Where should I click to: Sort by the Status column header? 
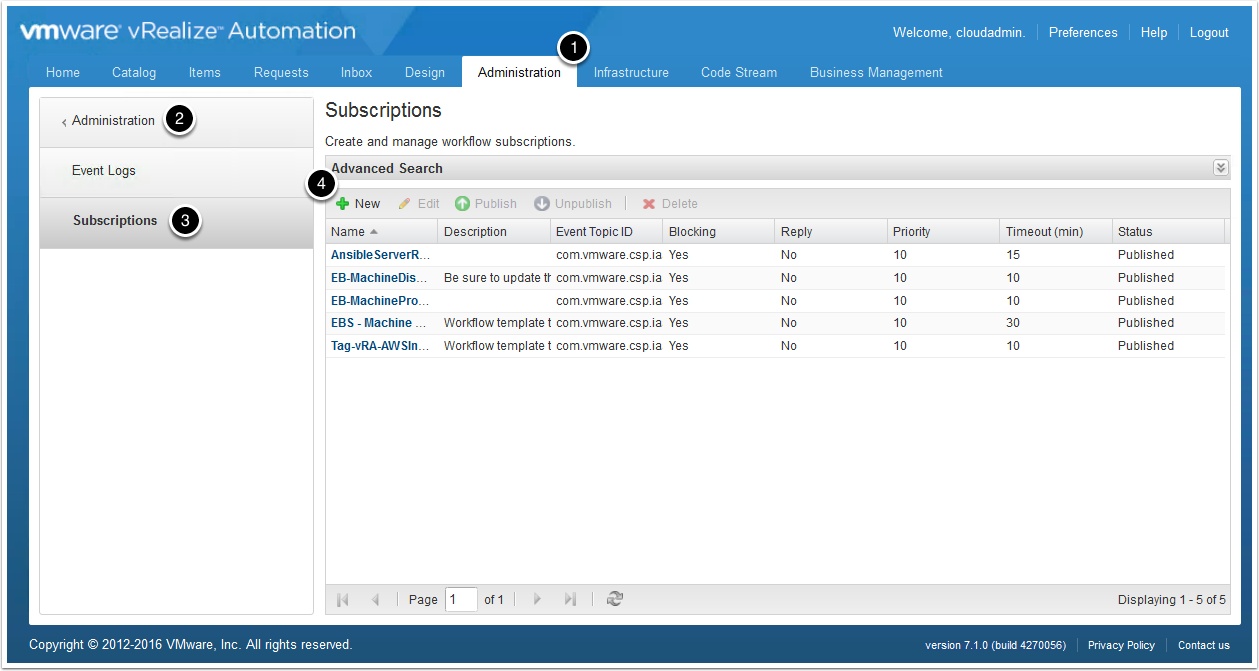point(1168,232)
